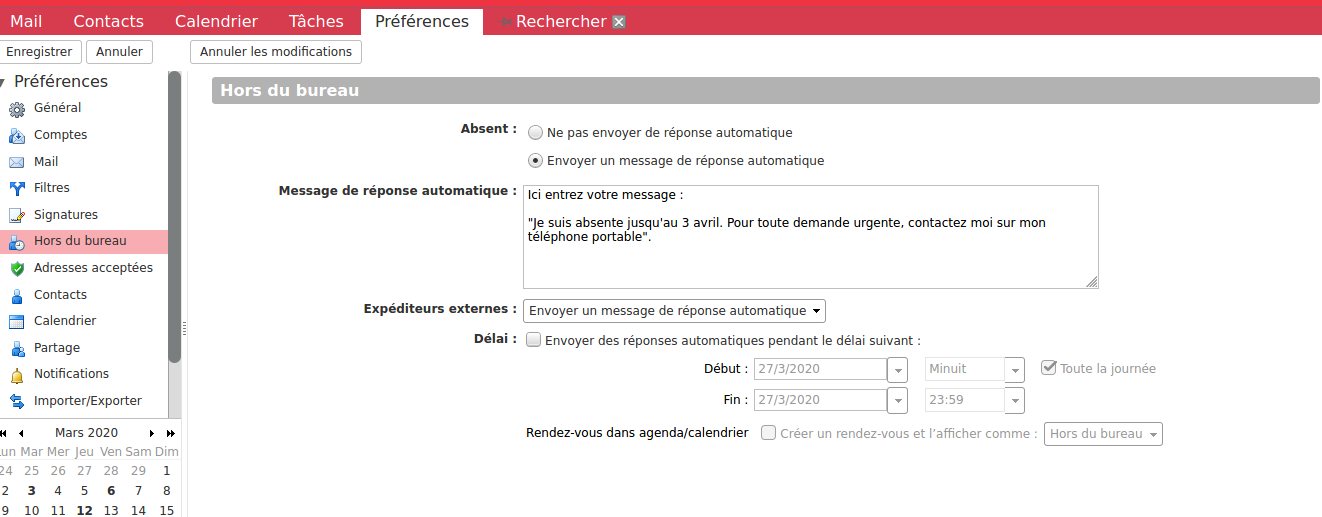Click the Partage icon in sidebar
The image size is (1322, 517).
[x=17, y=348]
